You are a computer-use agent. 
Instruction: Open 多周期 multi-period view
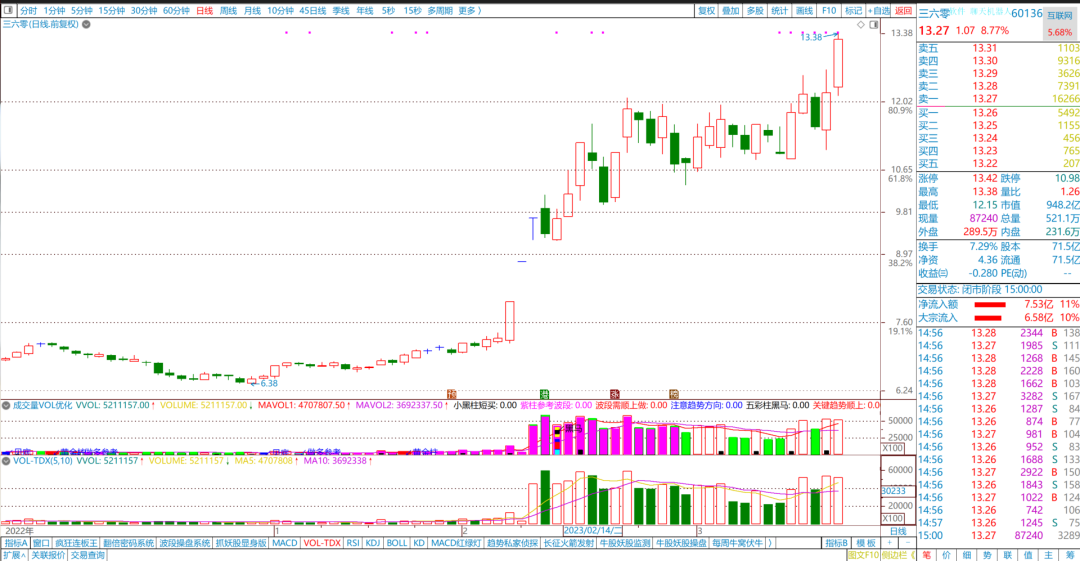(x=439, y=11)
